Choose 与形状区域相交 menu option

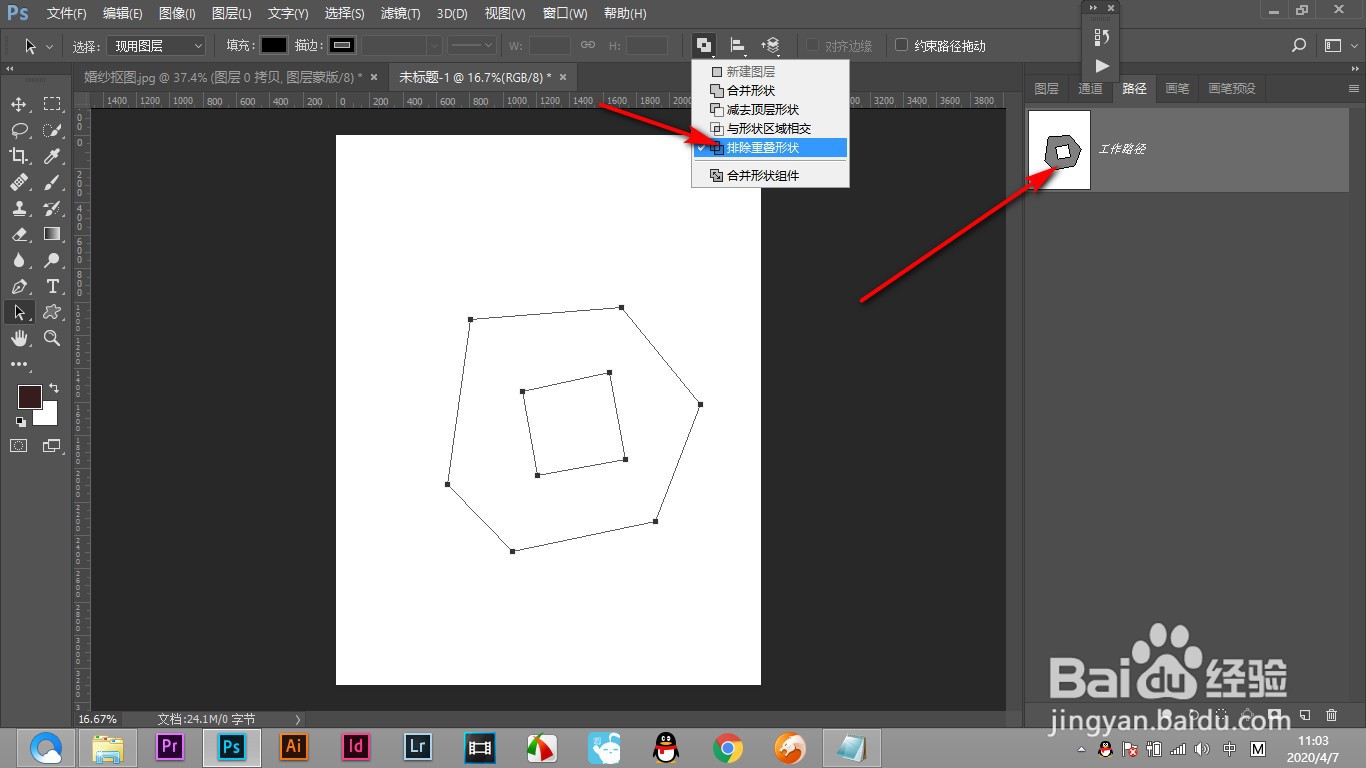(770, 129)
